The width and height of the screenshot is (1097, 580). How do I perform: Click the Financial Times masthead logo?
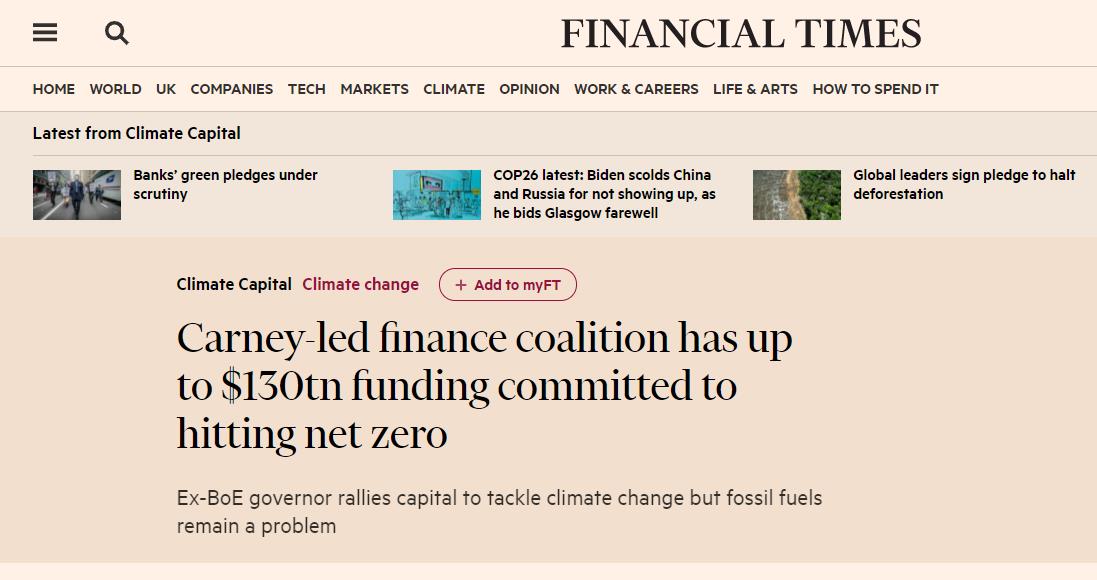(x=741, y=34)
